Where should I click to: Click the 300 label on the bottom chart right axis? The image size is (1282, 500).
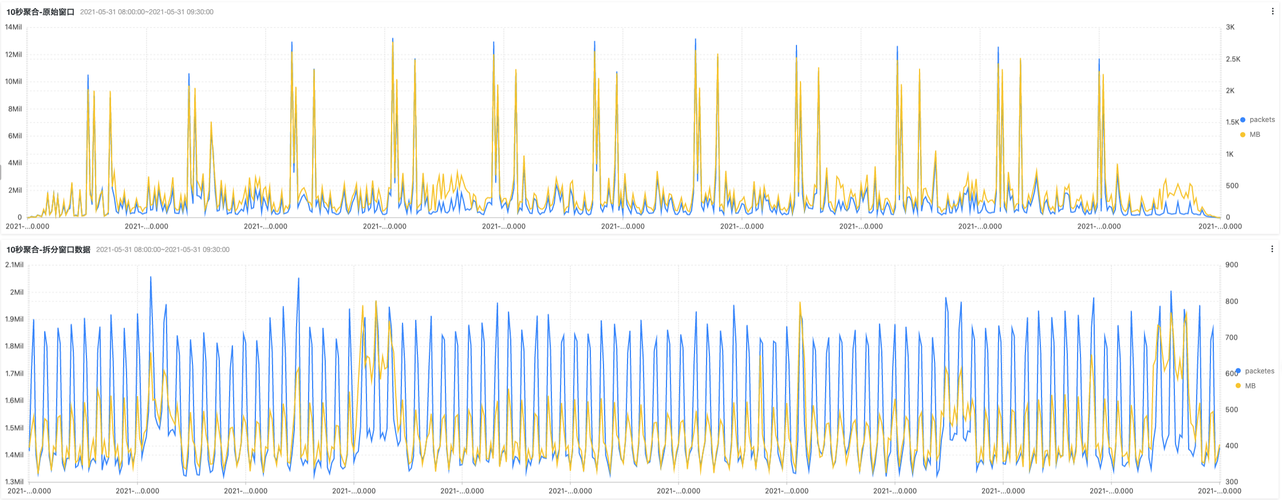click(1232, 481)
